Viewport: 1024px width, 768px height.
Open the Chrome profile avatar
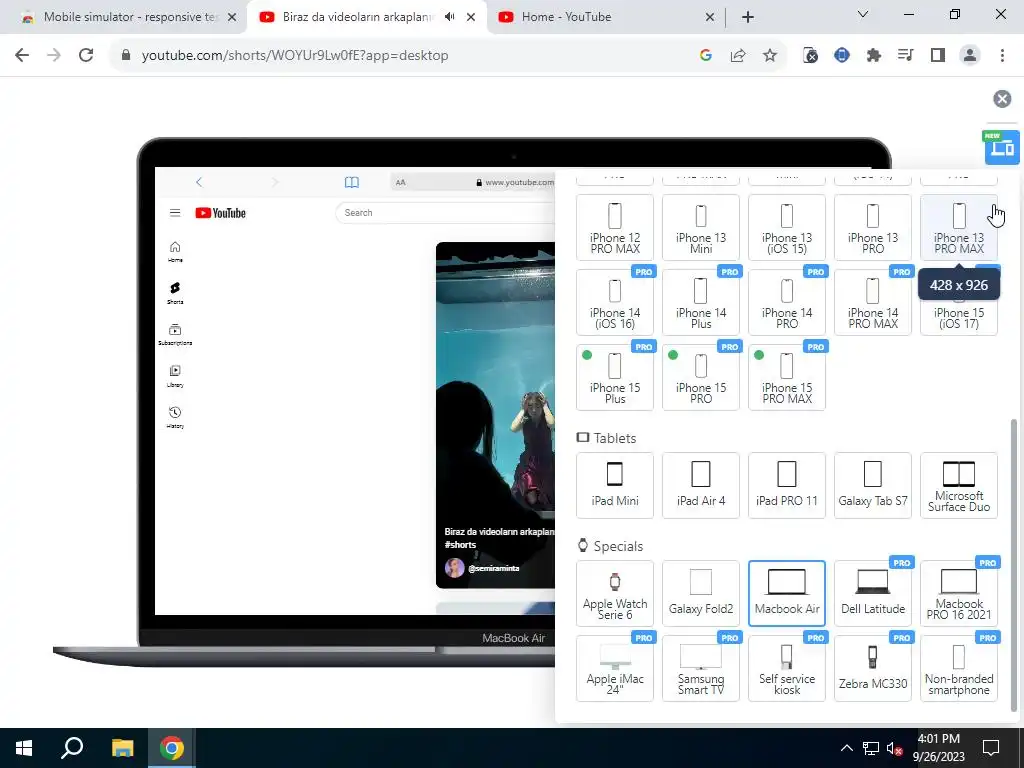click(x=970, y=56)
